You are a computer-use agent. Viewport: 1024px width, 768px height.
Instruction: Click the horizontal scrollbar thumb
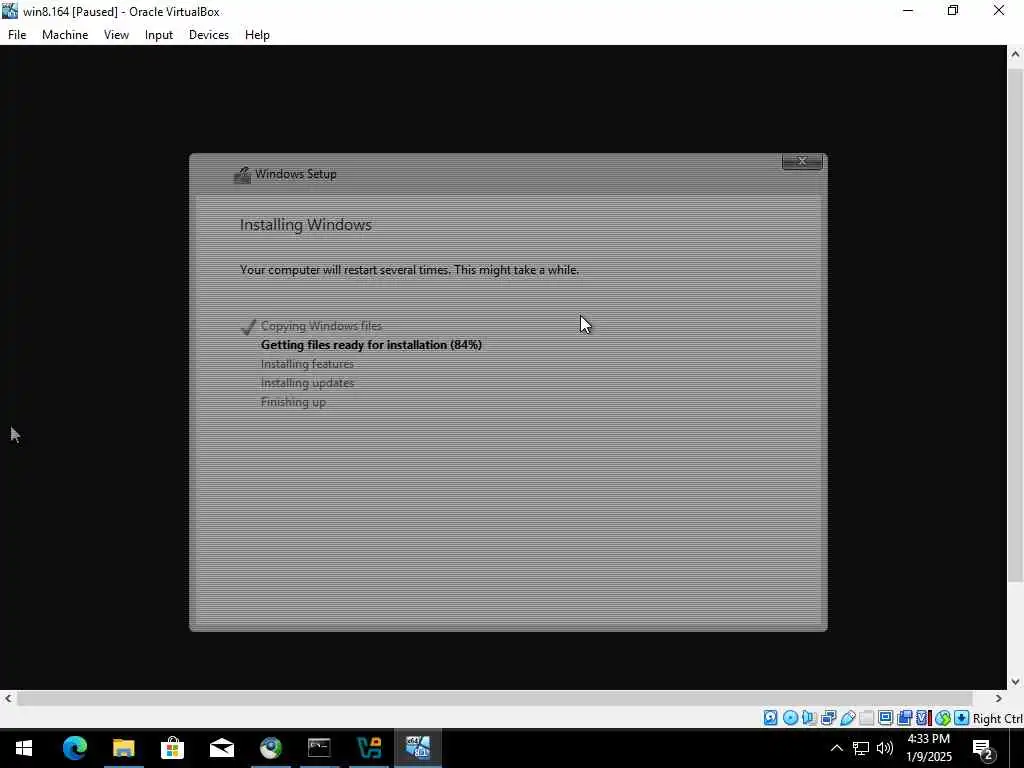click(x=495, y=698)
